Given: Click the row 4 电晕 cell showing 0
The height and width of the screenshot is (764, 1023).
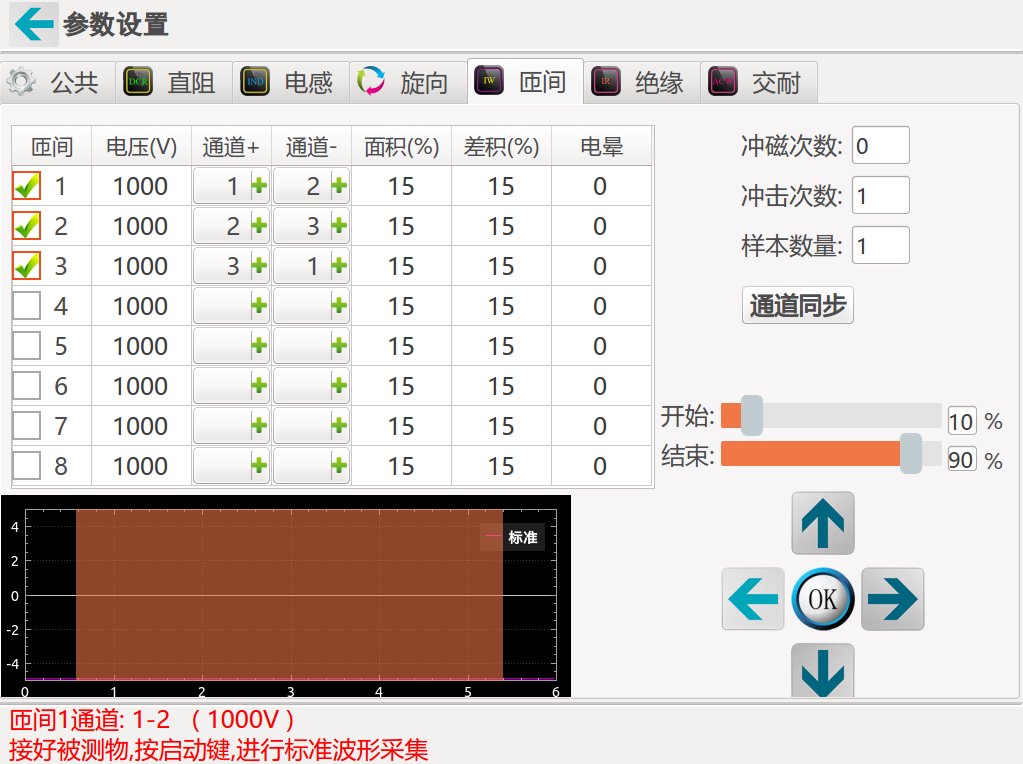Looking at the screenshot, I should [x=601, y=306].
